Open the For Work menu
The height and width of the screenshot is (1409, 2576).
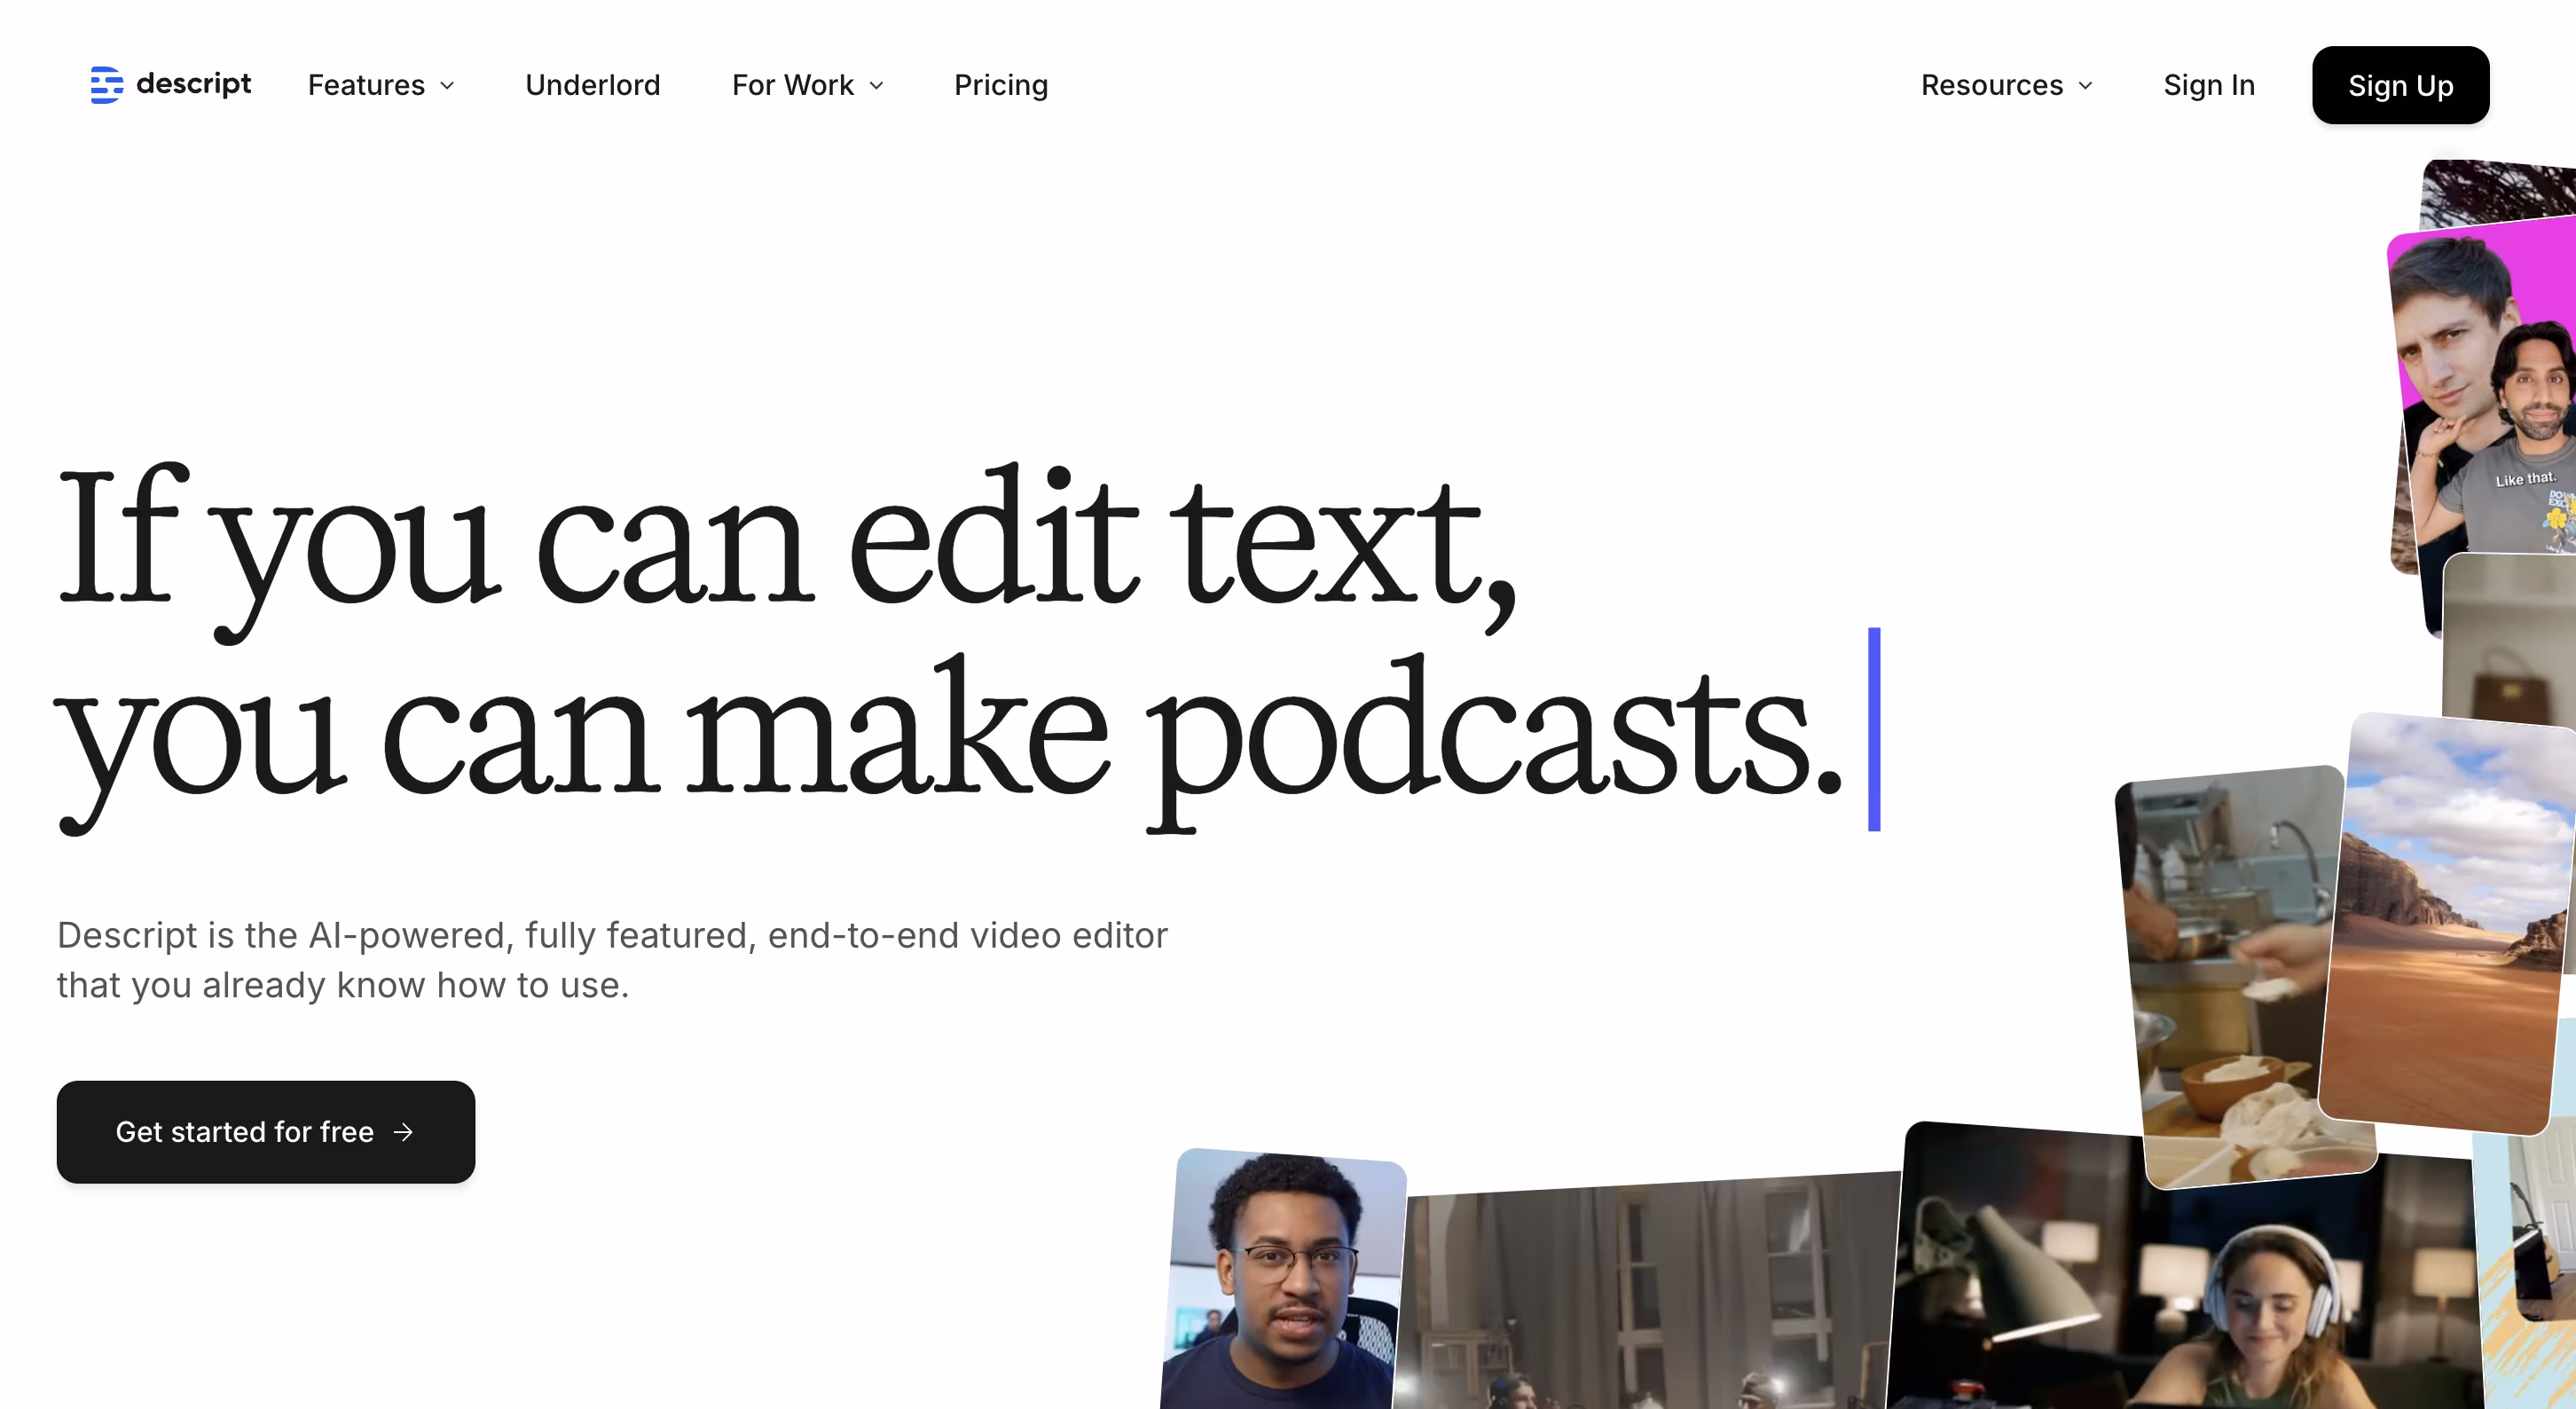(x=808, y=85)
